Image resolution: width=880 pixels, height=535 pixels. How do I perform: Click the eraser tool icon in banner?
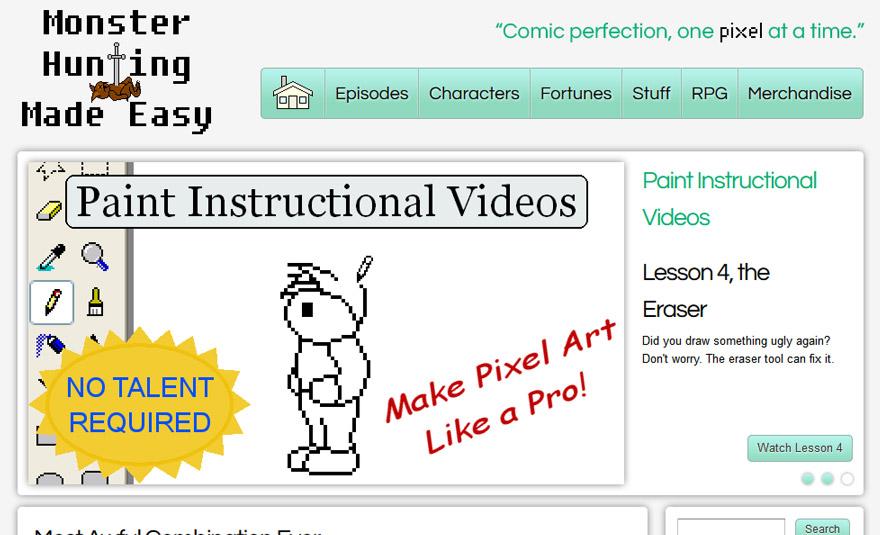point(49,211)
